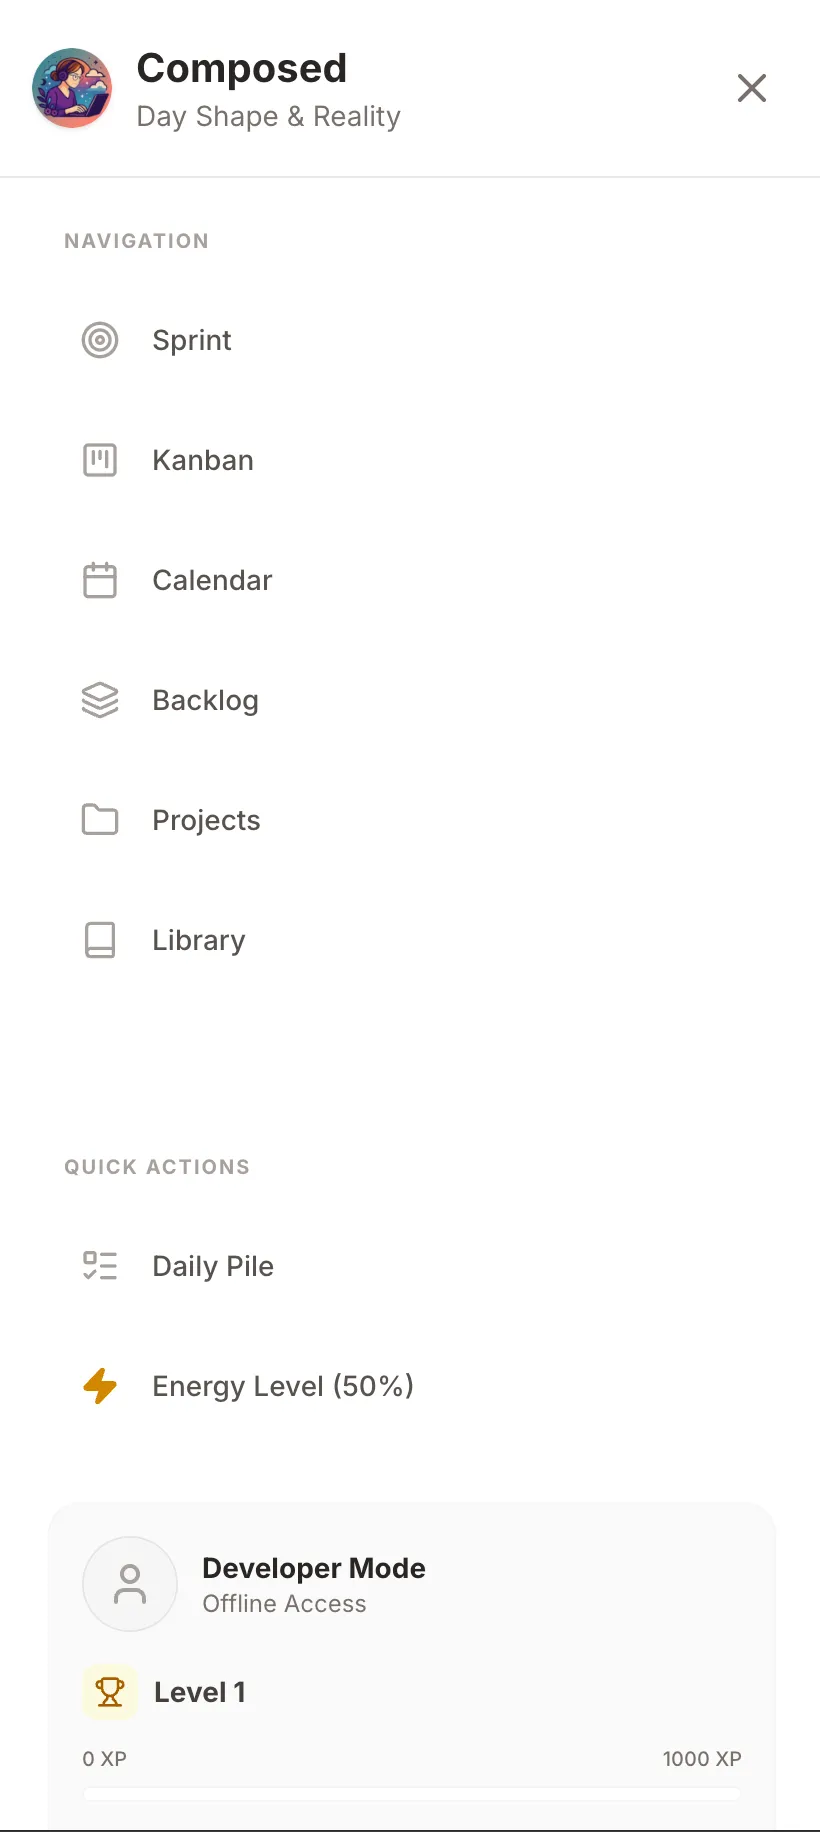
Task: Click the Energy Level lightning icon
Action: click(100, 1386)
